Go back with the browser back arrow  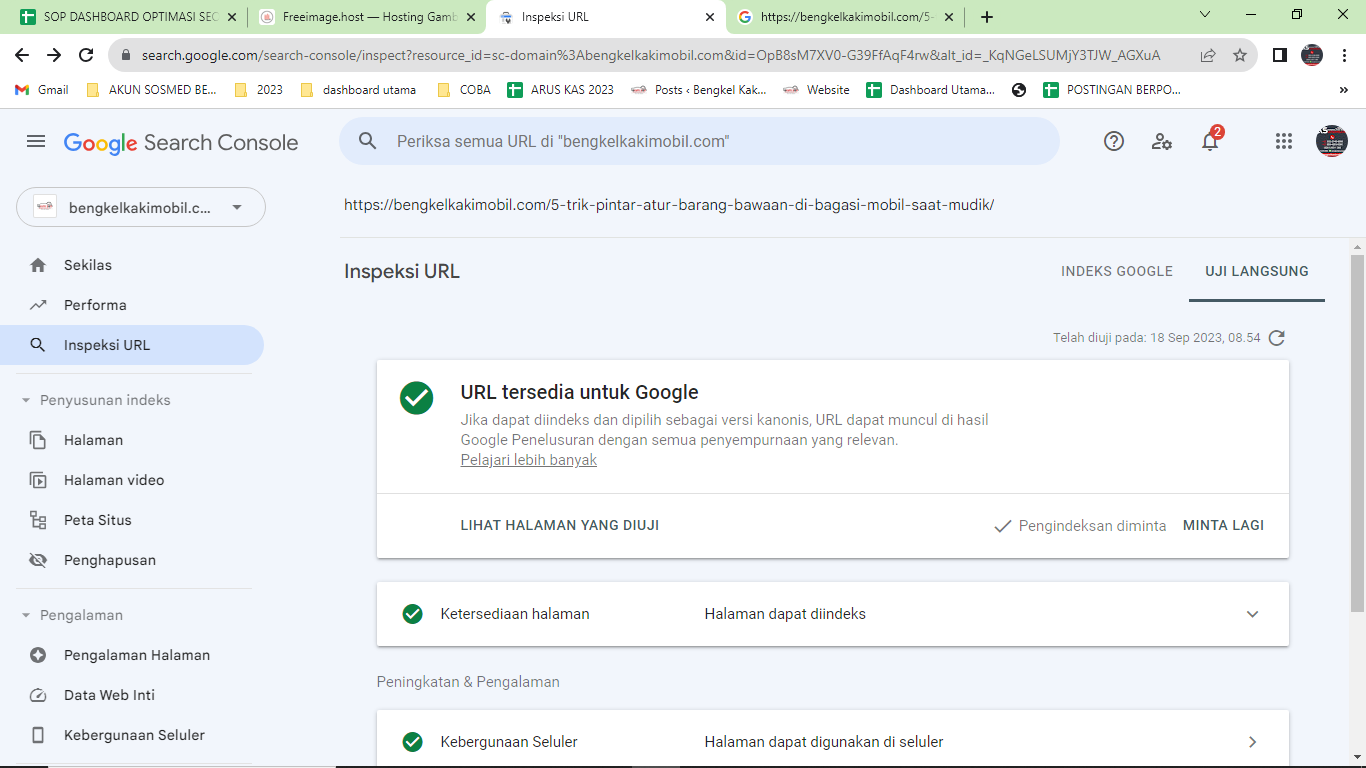tap(22, 55)
